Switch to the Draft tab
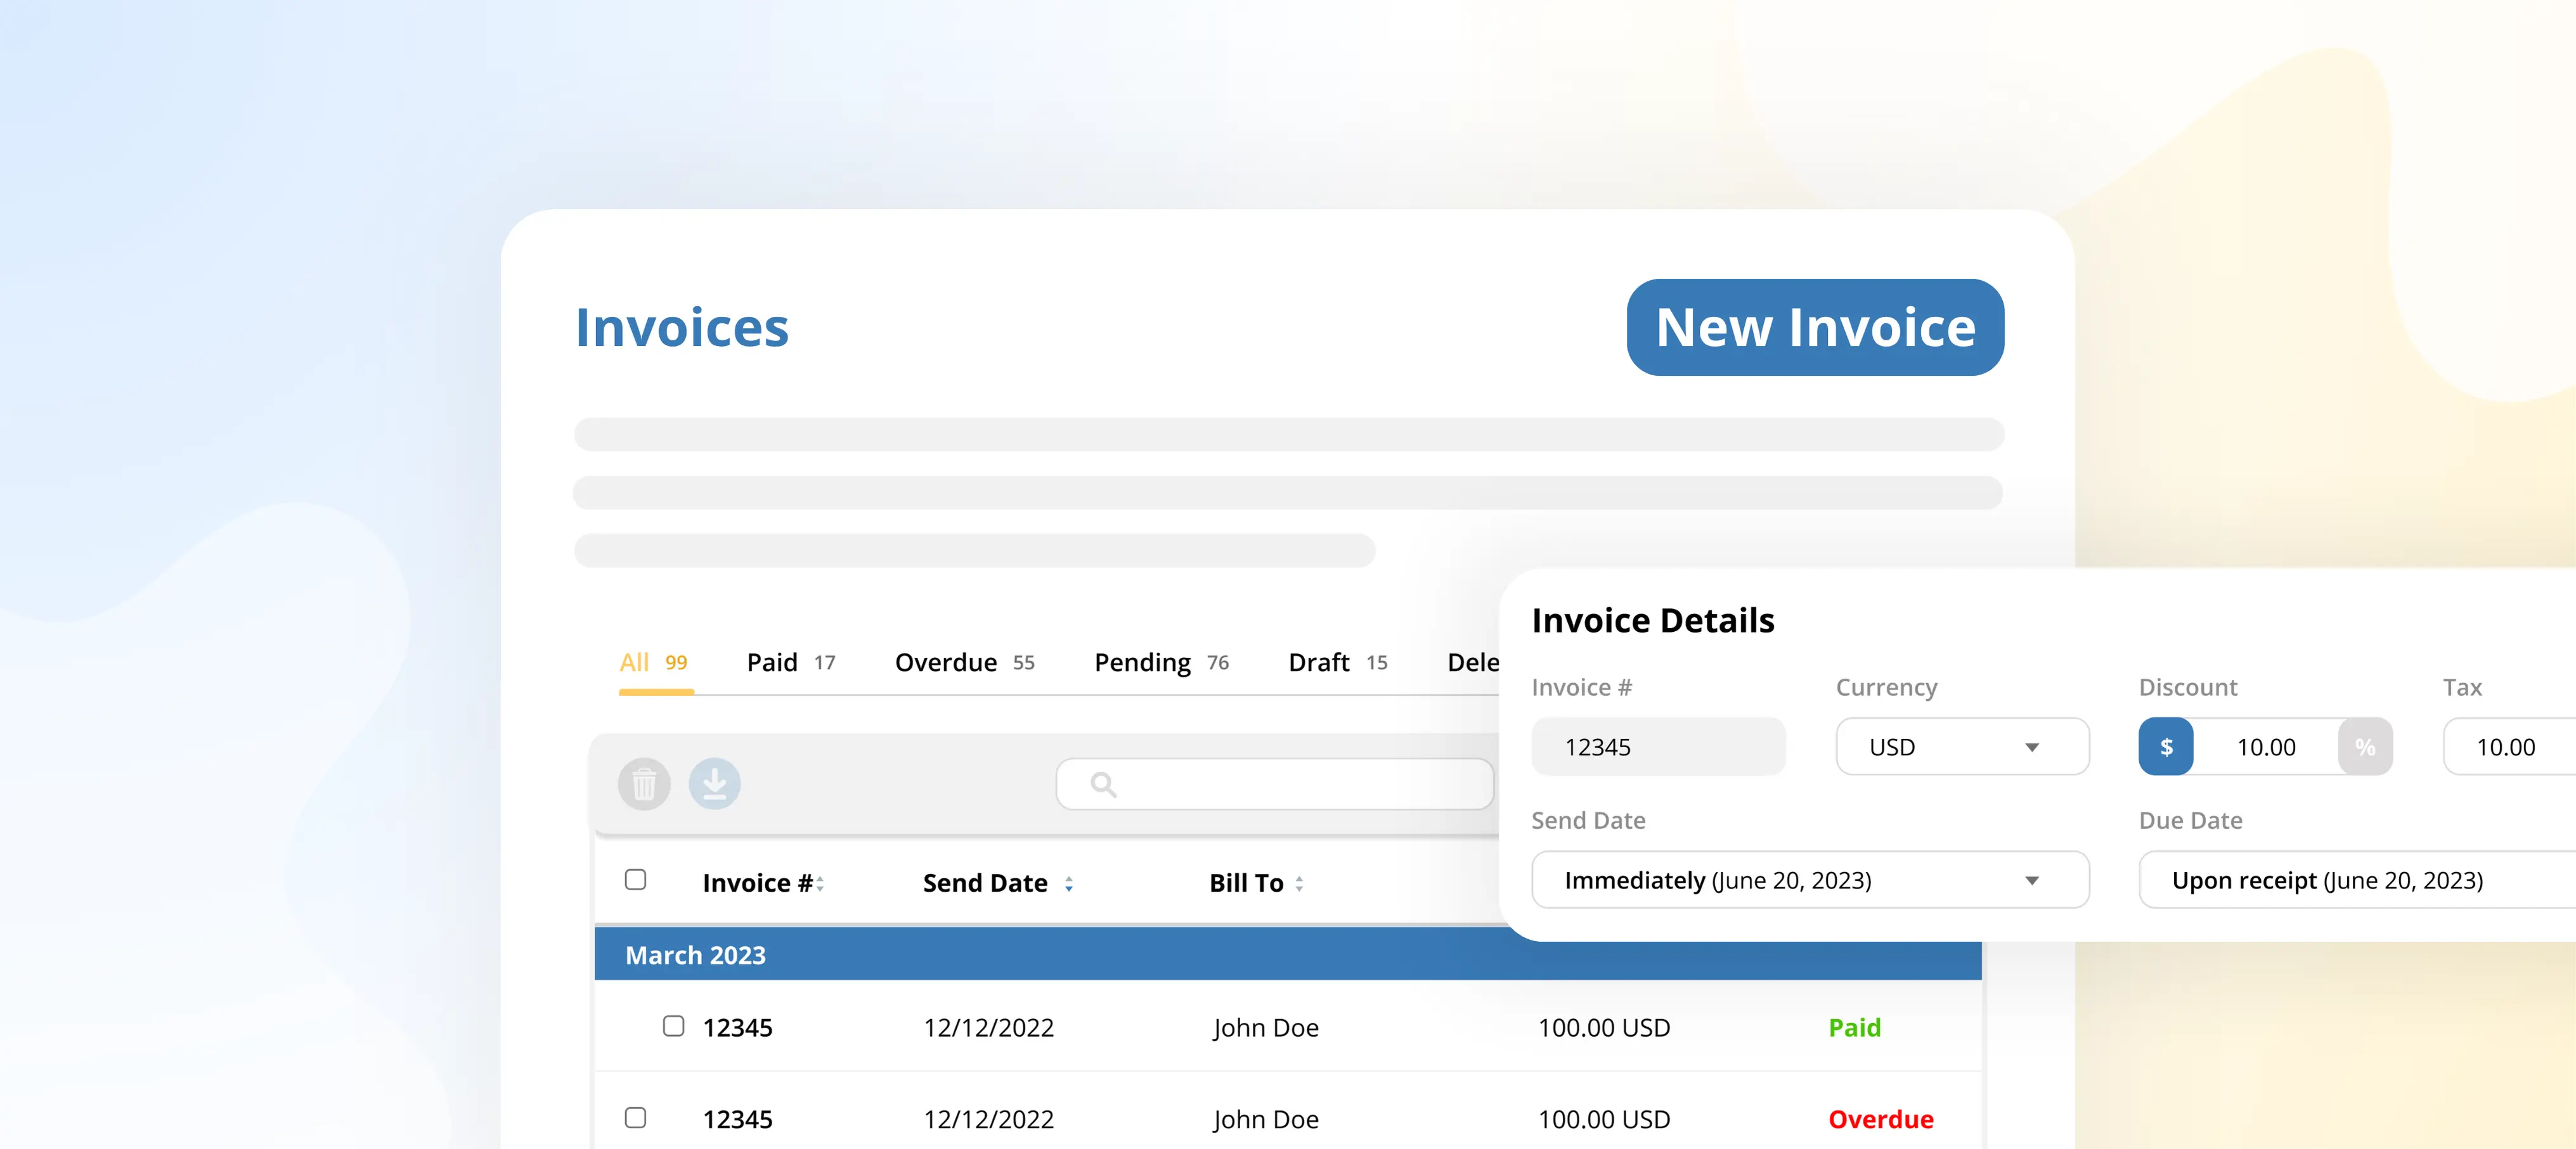This screenshot has height=1149, width=2576. coord(1338,662)
